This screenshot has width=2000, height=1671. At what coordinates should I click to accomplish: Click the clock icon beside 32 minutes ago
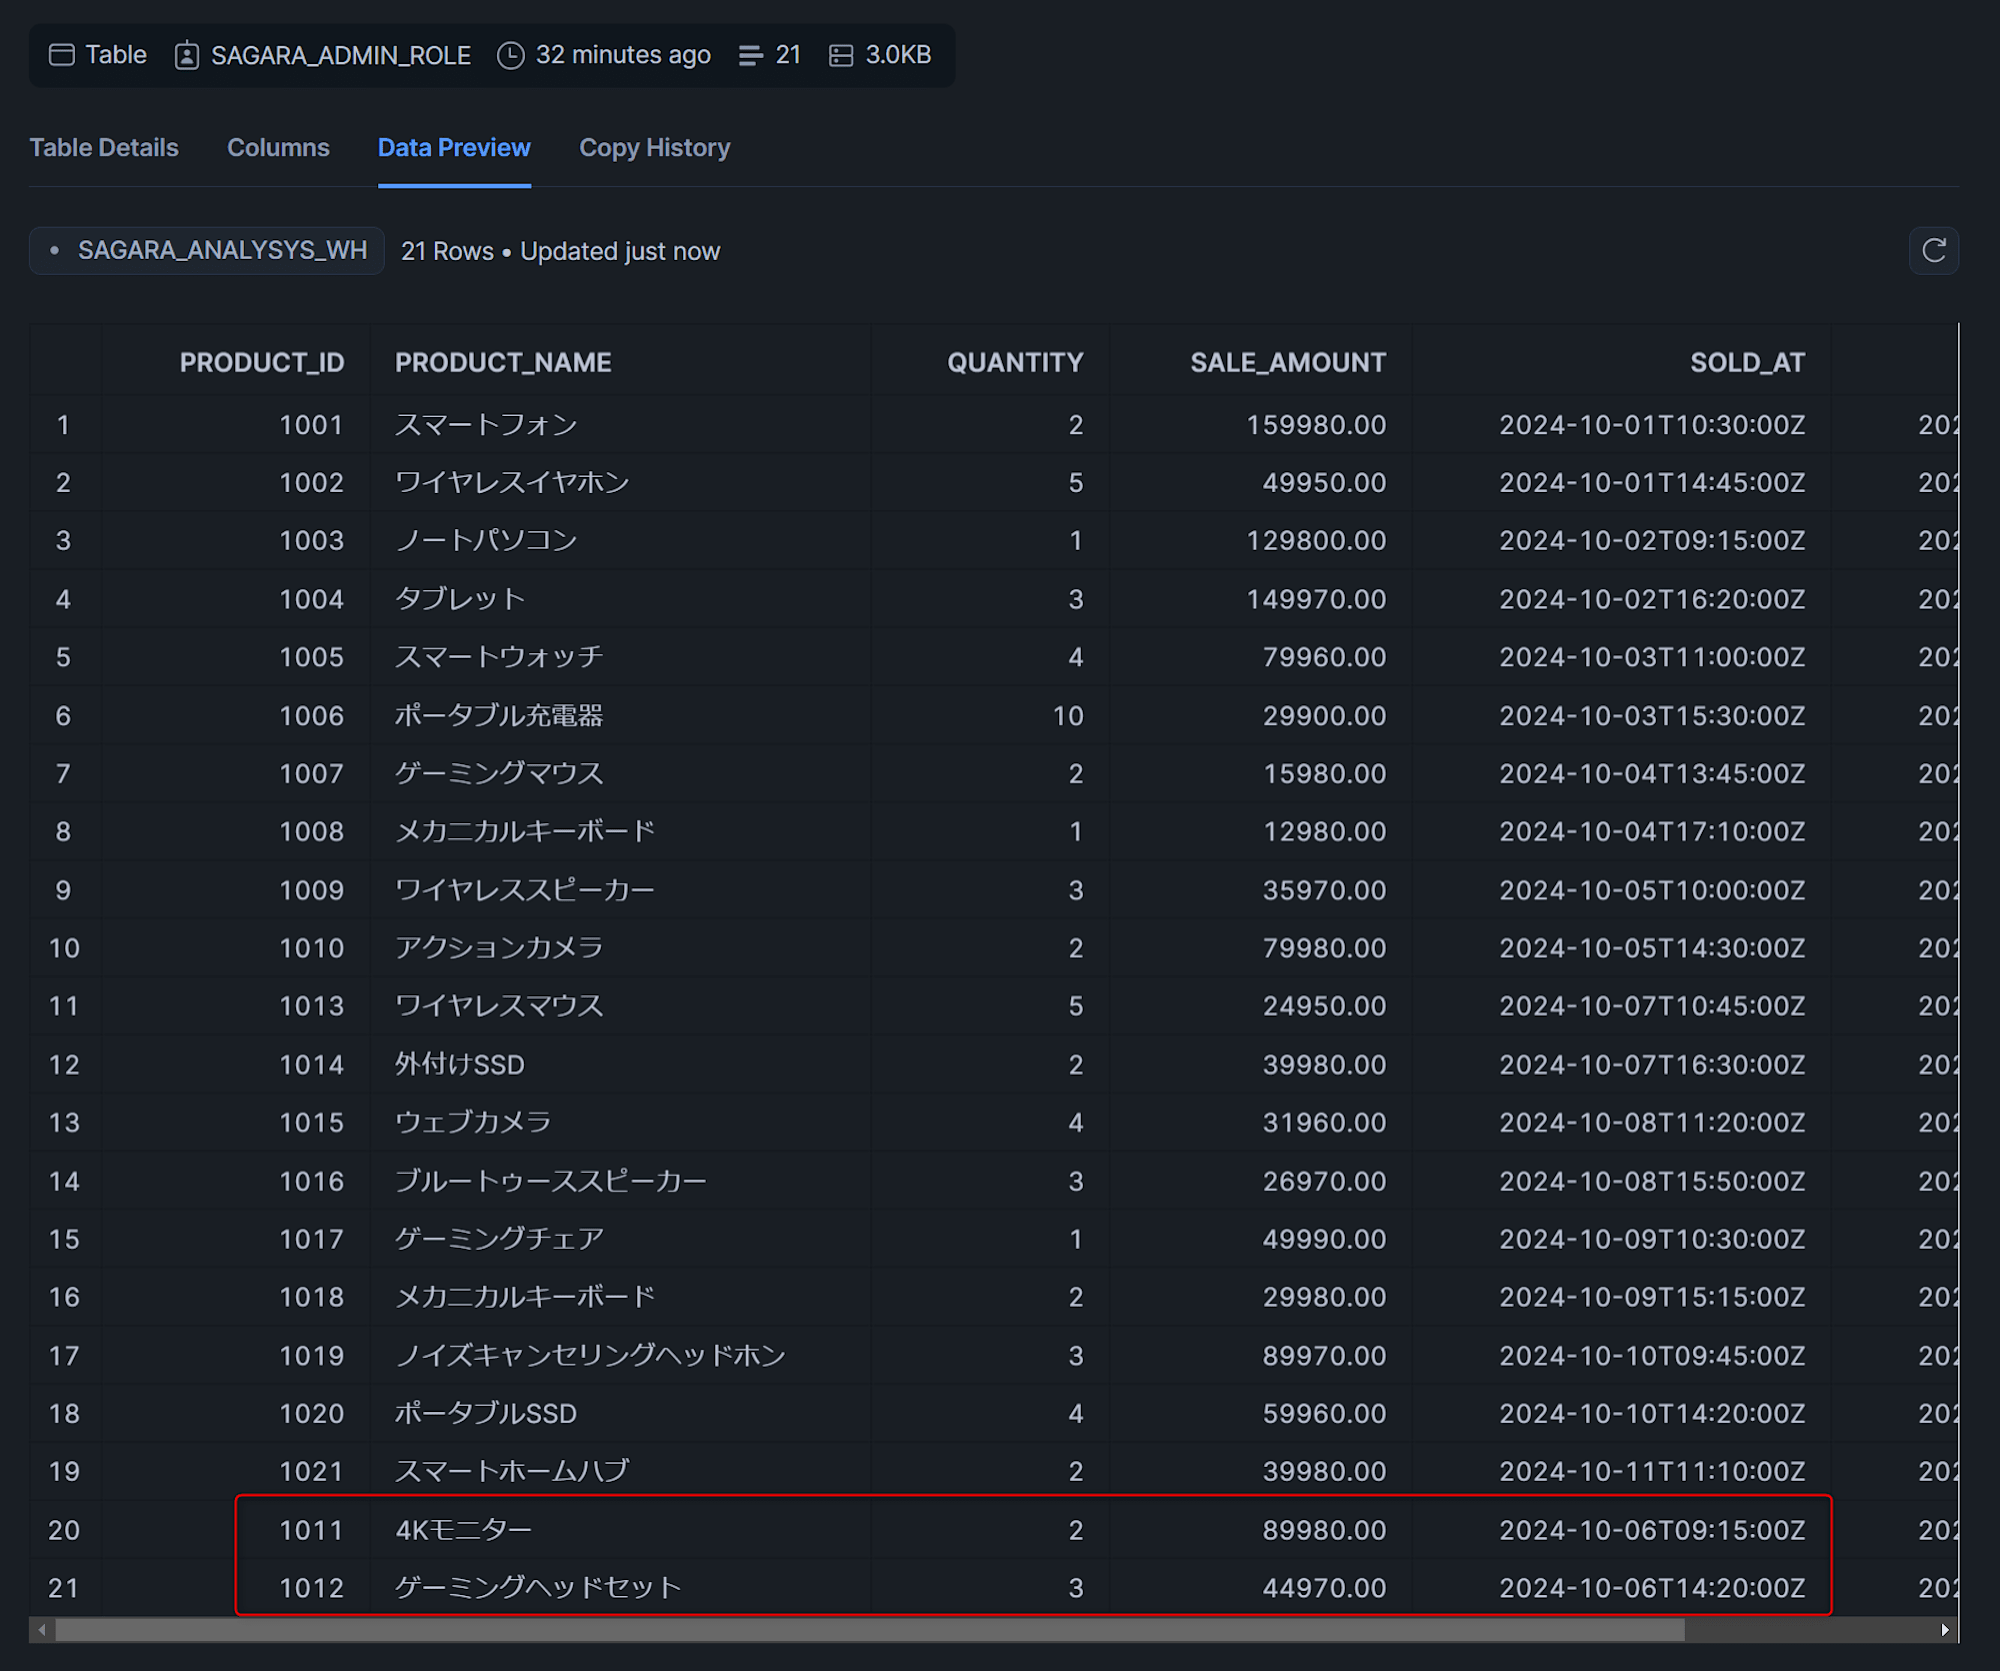tap(510, 55)
